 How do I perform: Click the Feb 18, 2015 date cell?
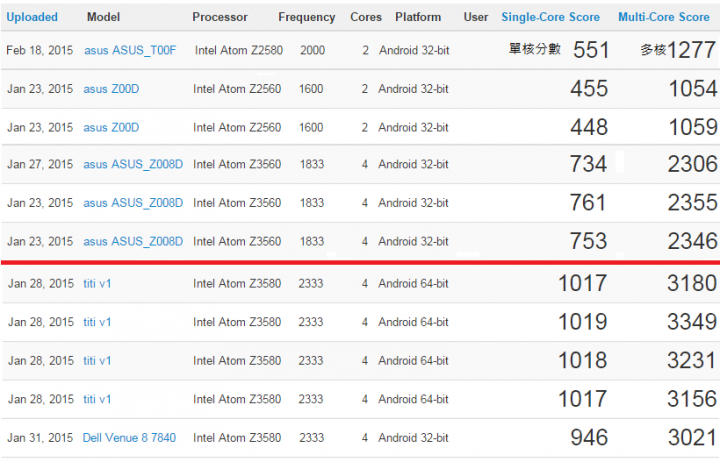[39, 50]
